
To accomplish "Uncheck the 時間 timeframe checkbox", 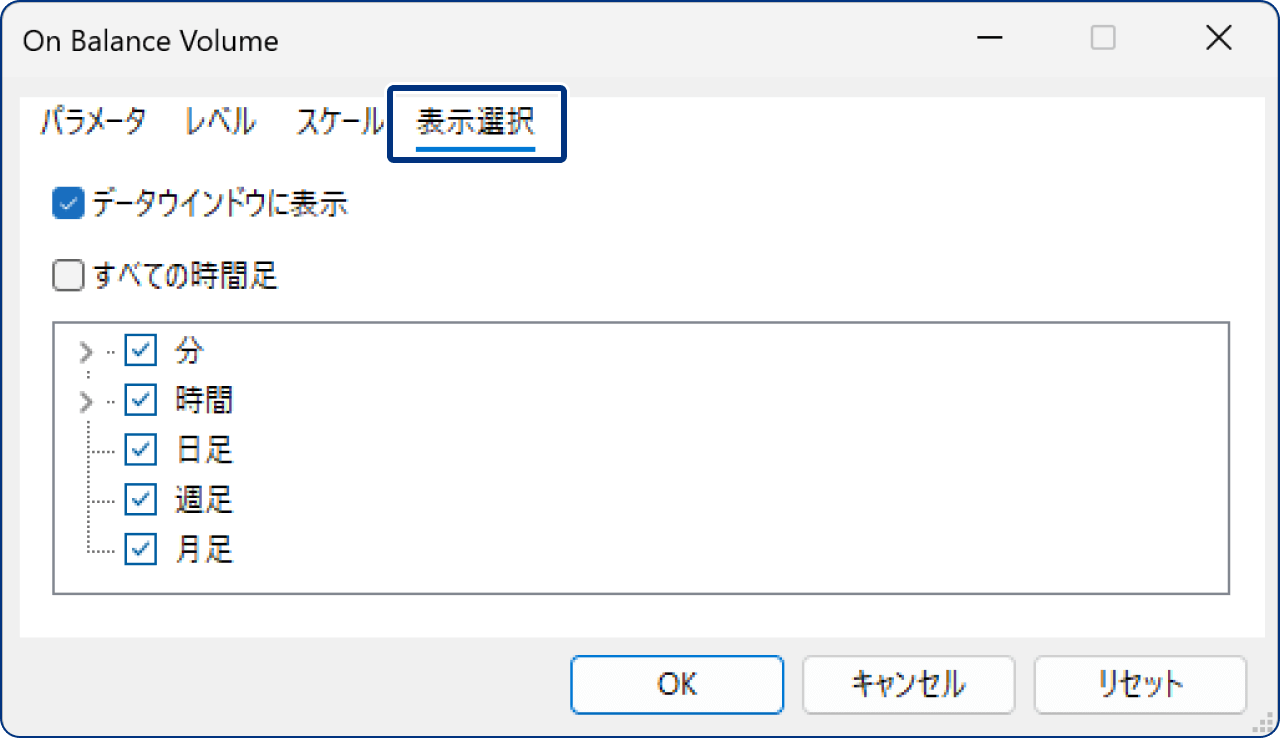I will click(x=140, y=399).
